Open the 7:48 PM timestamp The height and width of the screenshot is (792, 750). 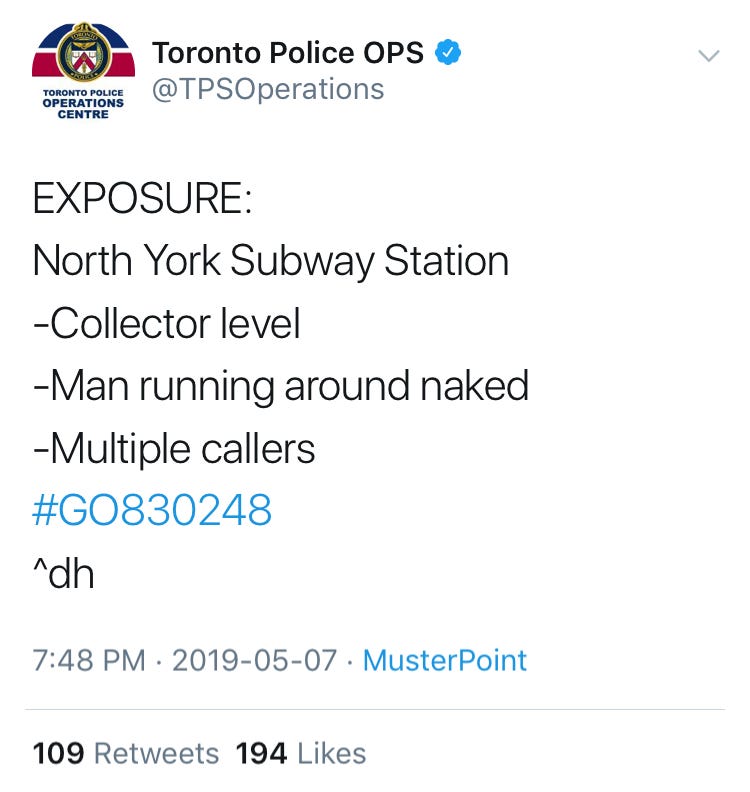pos(89,660)
